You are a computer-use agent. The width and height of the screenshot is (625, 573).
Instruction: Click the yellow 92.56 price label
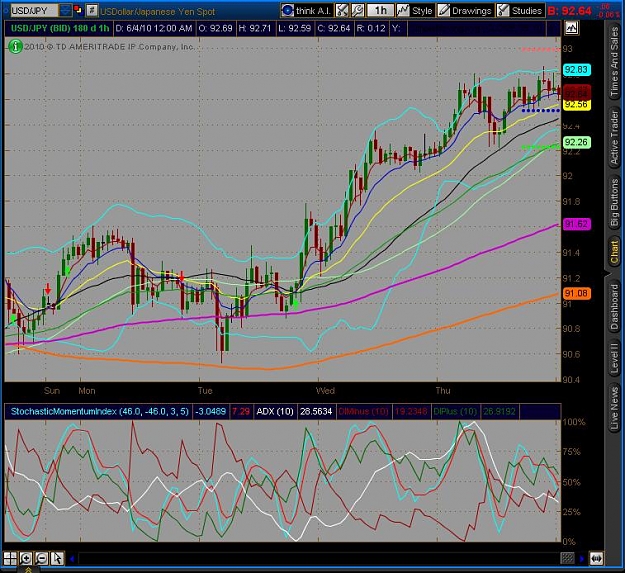576,104
